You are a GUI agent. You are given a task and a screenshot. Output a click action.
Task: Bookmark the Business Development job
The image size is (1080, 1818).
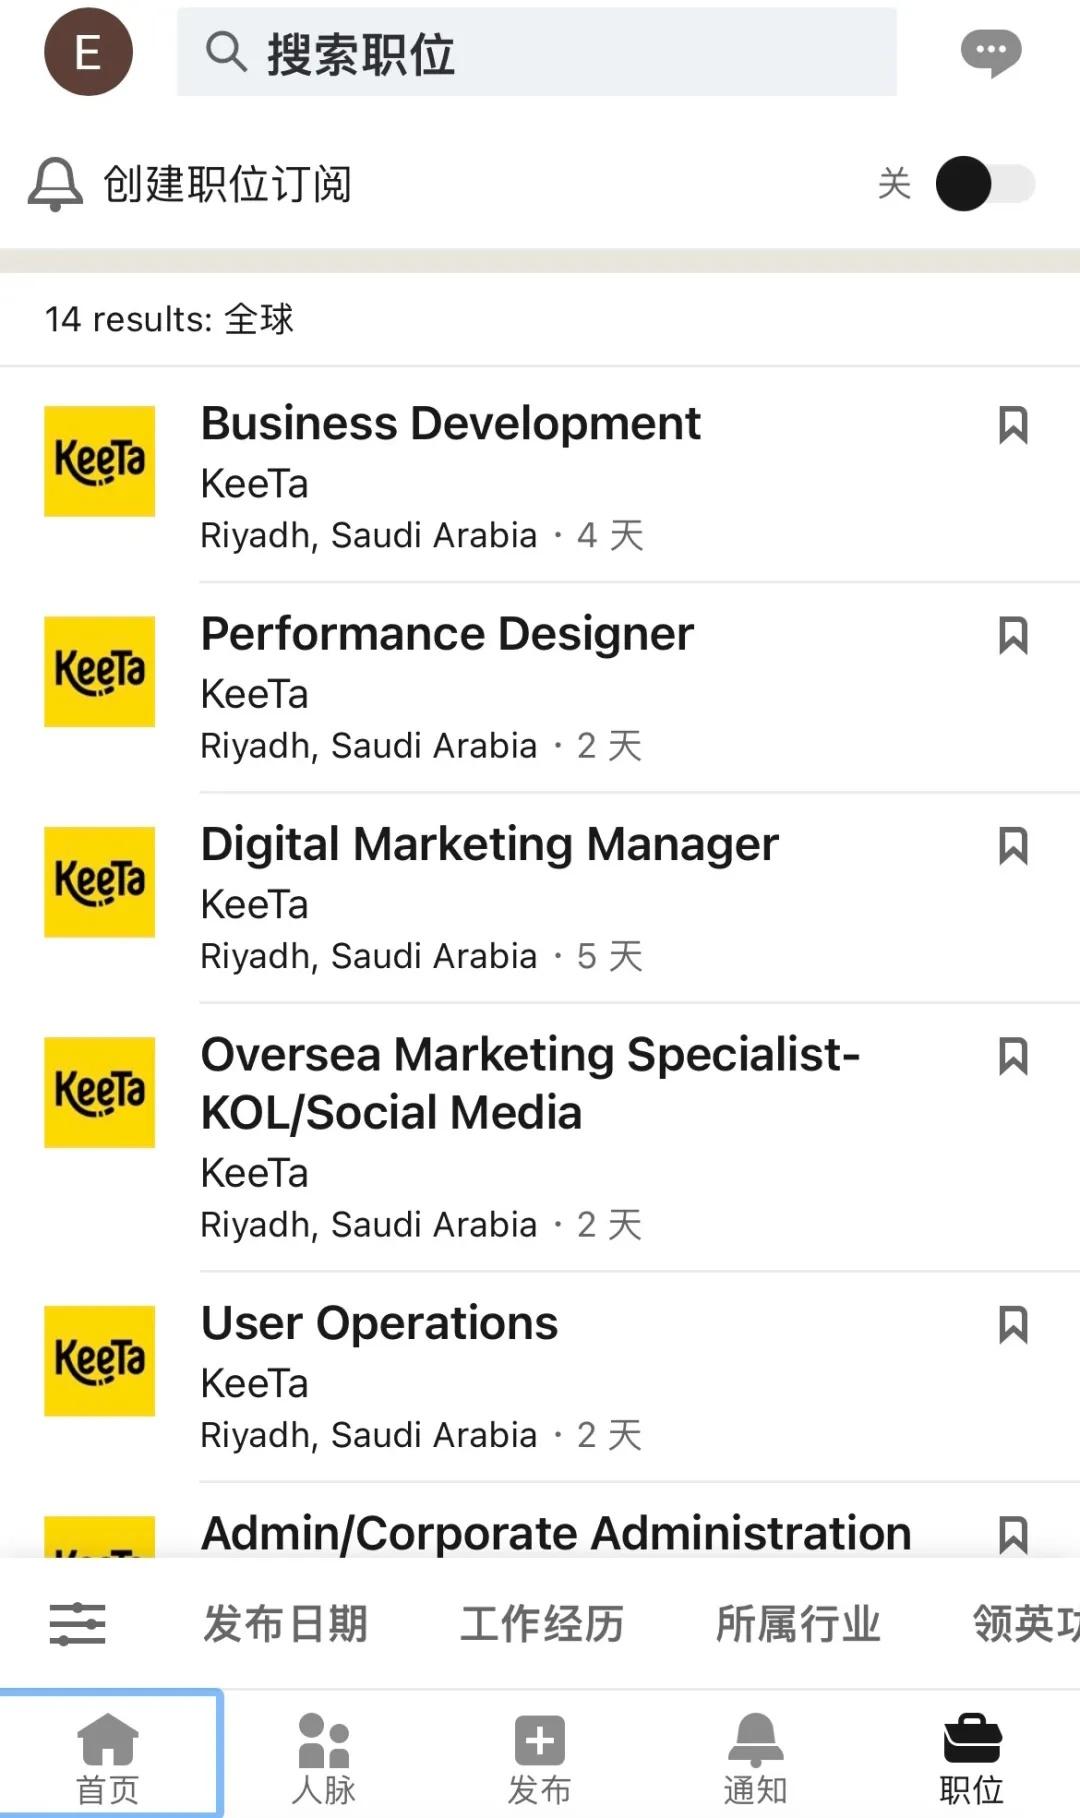tap(1013, 425)
